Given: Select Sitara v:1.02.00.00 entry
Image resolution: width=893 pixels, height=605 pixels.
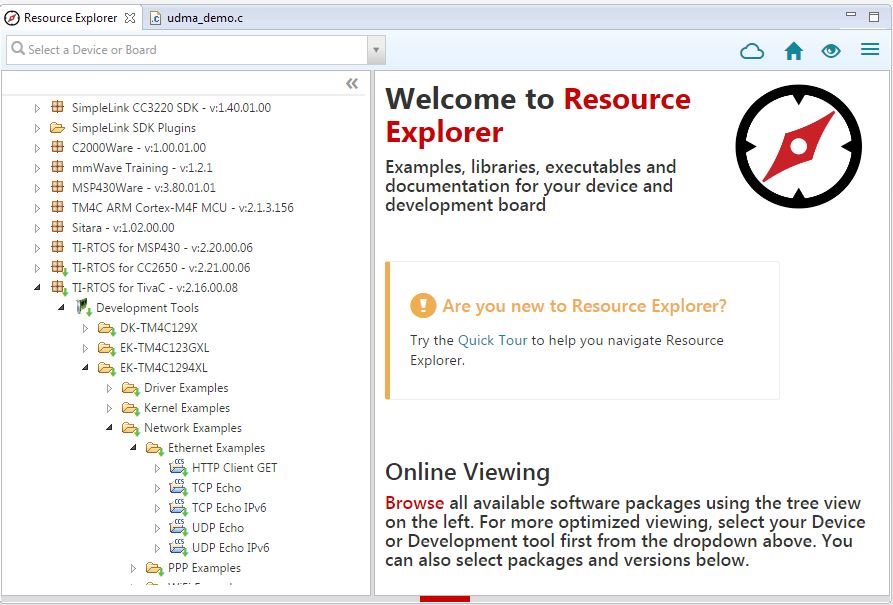Looking at the screenshot, I should point(123,227).
